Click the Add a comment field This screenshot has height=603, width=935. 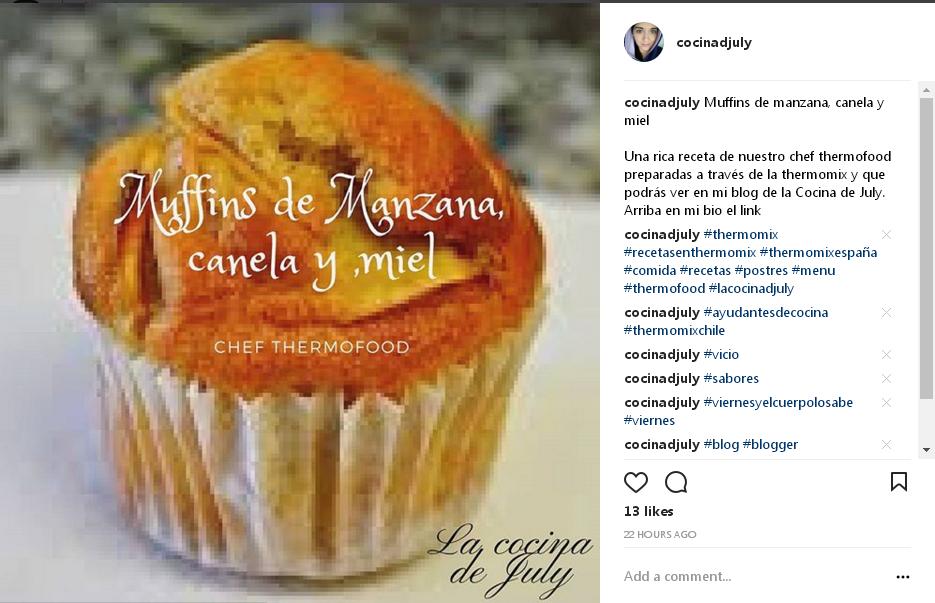[x=755, y=577]
